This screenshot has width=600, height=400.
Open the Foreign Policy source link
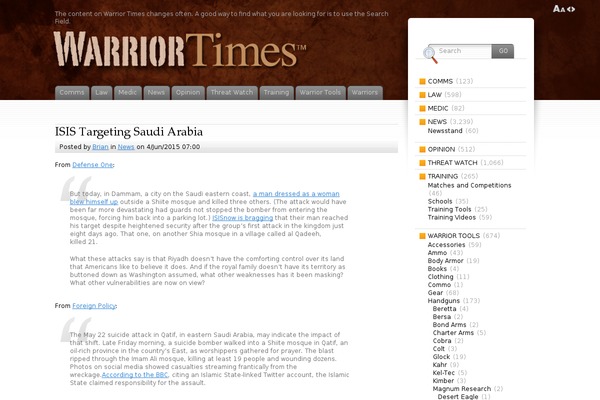[x=94, y=306]
